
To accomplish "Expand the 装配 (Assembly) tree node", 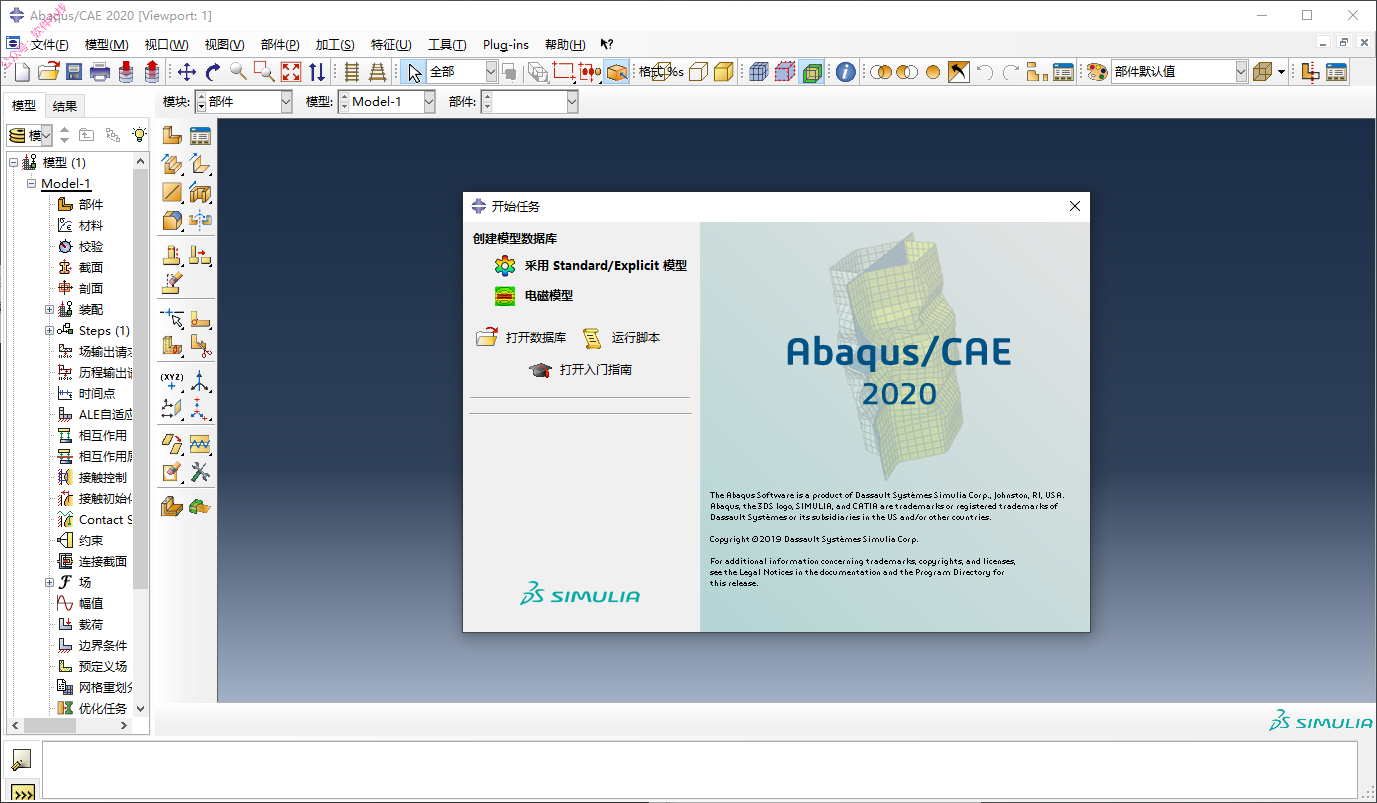I will point(49,310).
